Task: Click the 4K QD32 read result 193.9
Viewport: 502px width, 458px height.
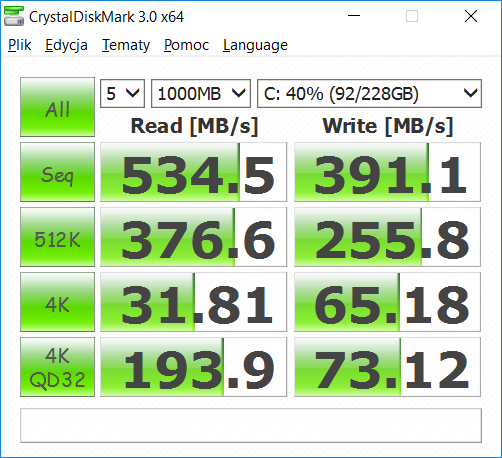Action: (x=193, y=367)
